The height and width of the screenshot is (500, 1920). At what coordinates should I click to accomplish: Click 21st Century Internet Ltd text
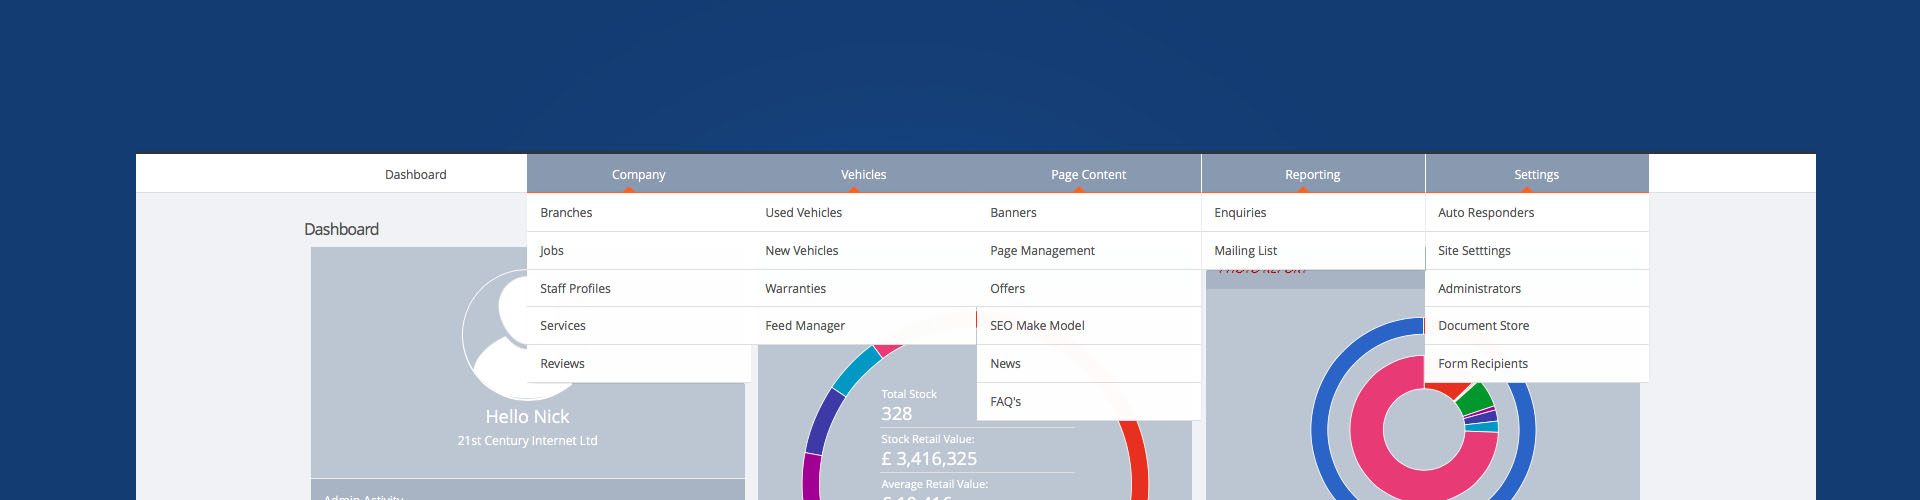pos(527,441)
